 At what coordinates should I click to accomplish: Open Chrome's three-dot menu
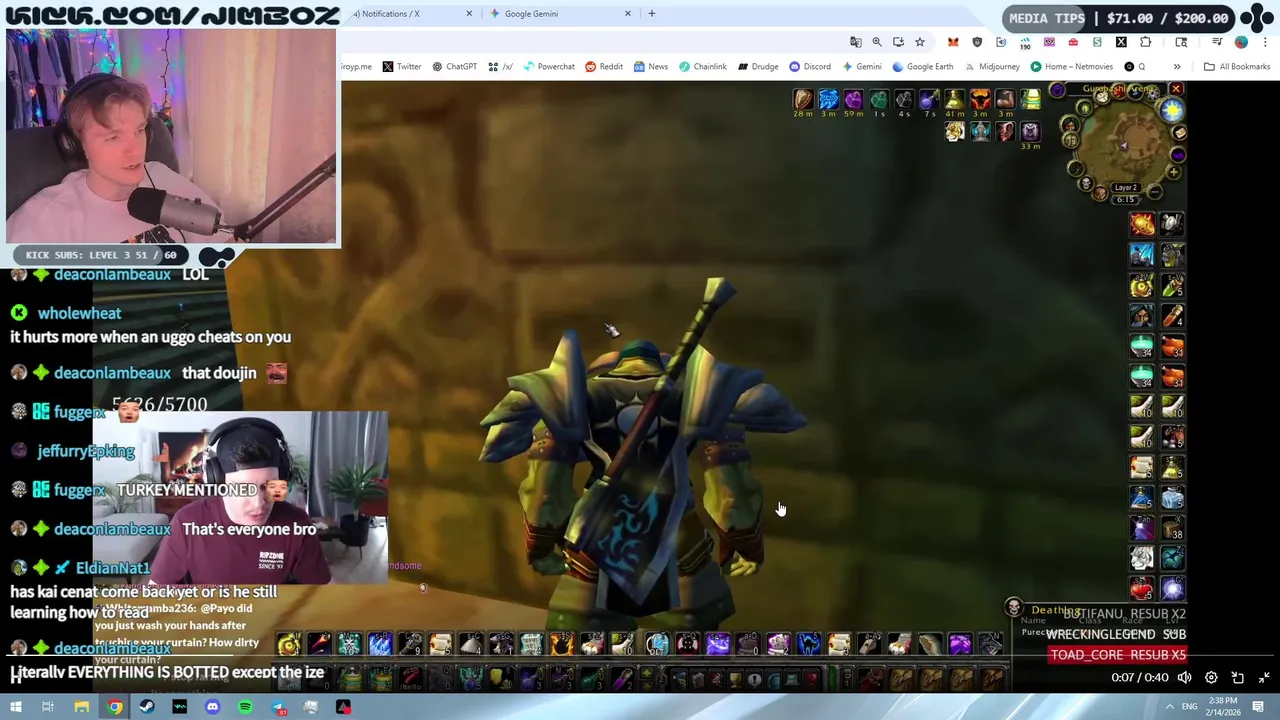click(x=1265, y=42)
